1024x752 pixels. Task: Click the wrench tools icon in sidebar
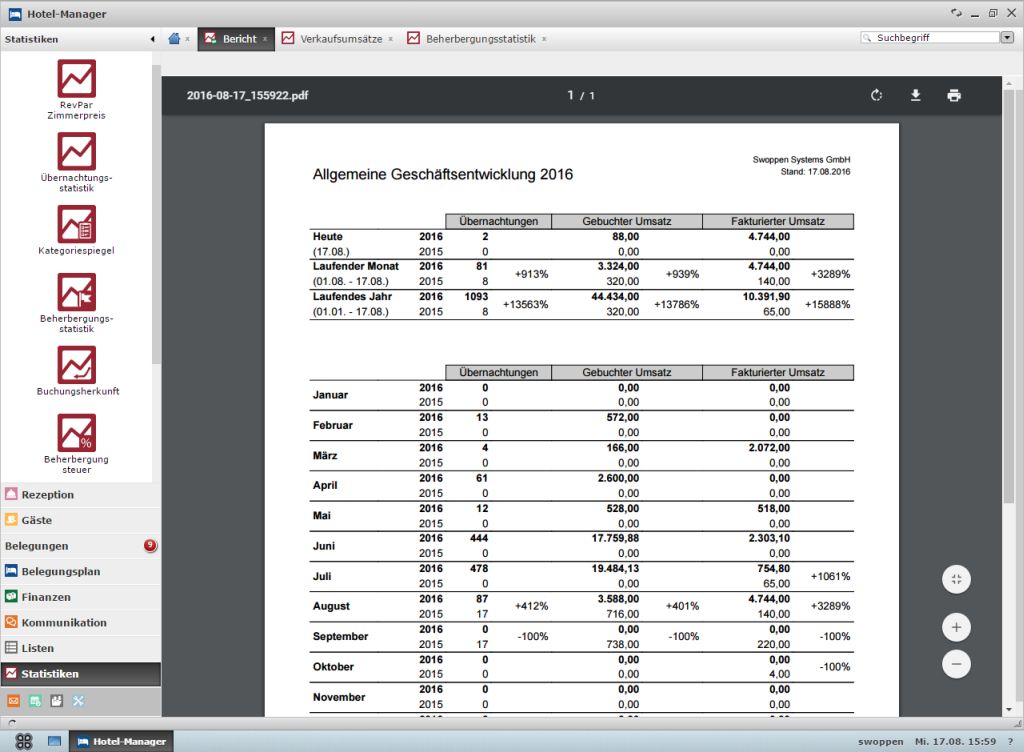(x=79, y=701)
